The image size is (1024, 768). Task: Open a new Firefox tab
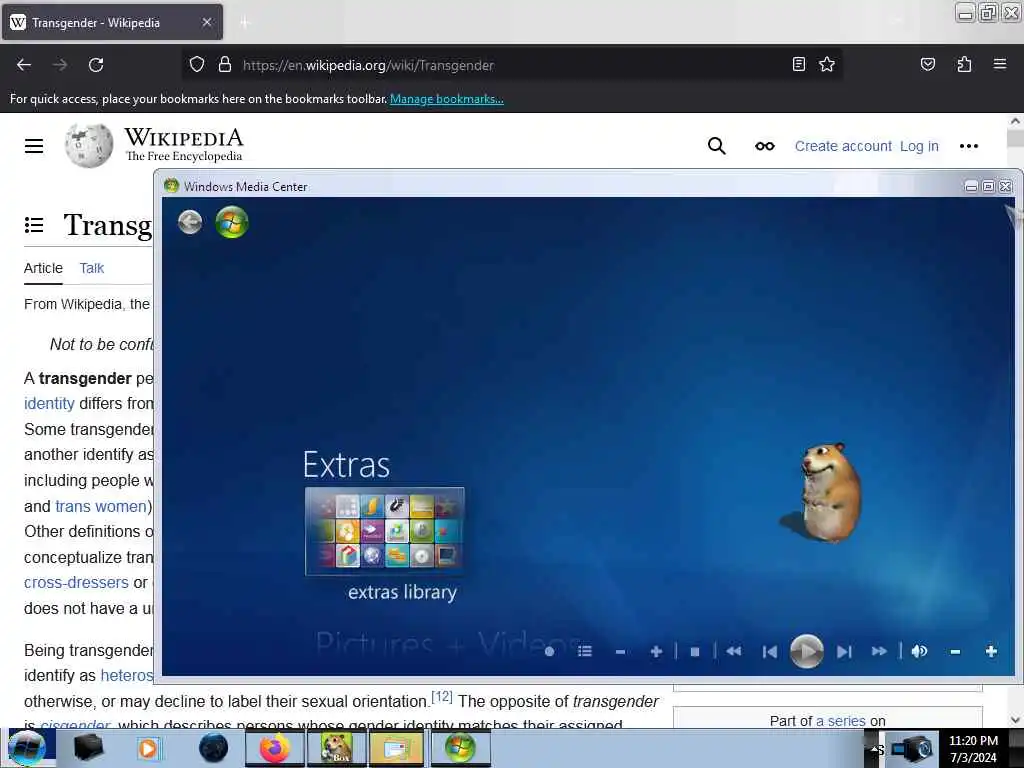pyautogui.click(x=245, y=22)
